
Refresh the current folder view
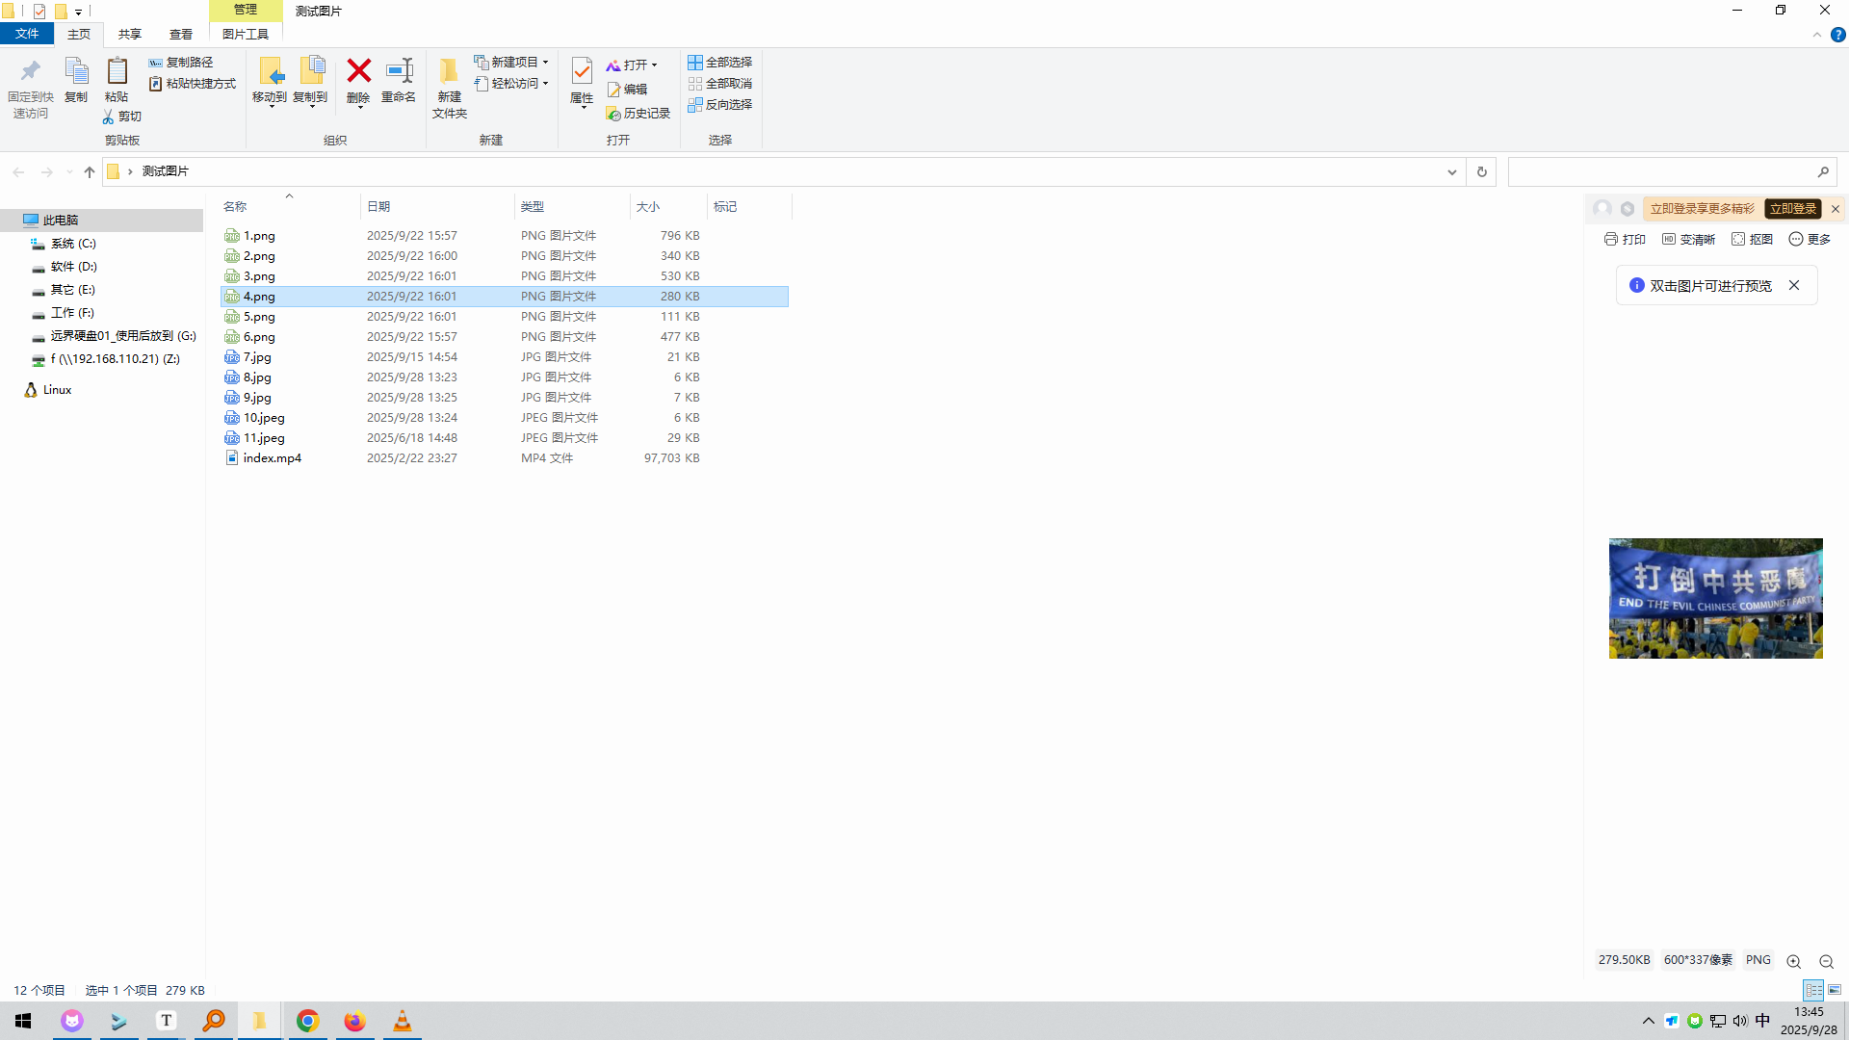click(1481, 172)
